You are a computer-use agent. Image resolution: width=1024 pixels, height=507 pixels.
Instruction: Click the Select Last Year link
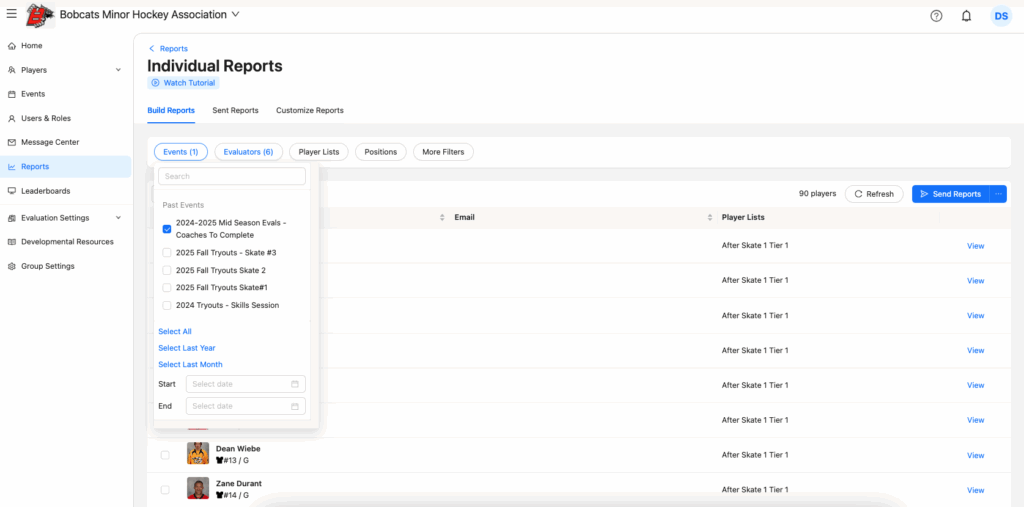click(x=186, y=348)
